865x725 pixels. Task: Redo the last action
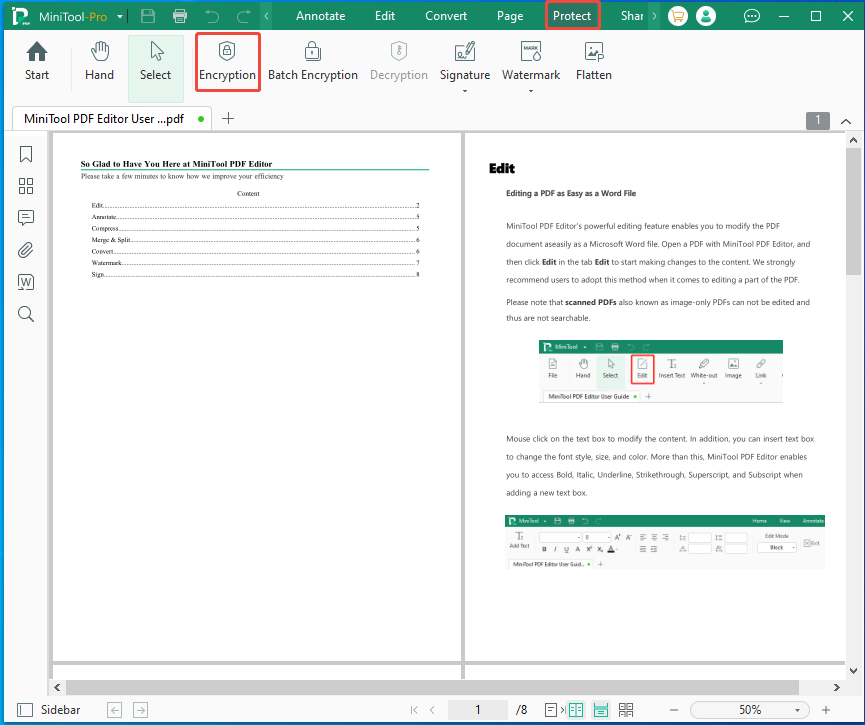click(x=244, y=16)
